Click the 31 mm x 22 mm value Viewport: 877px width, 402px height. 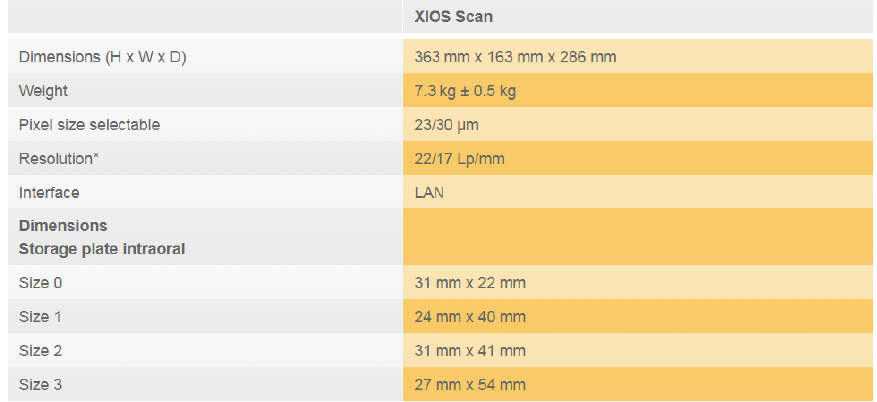point(470,283)
